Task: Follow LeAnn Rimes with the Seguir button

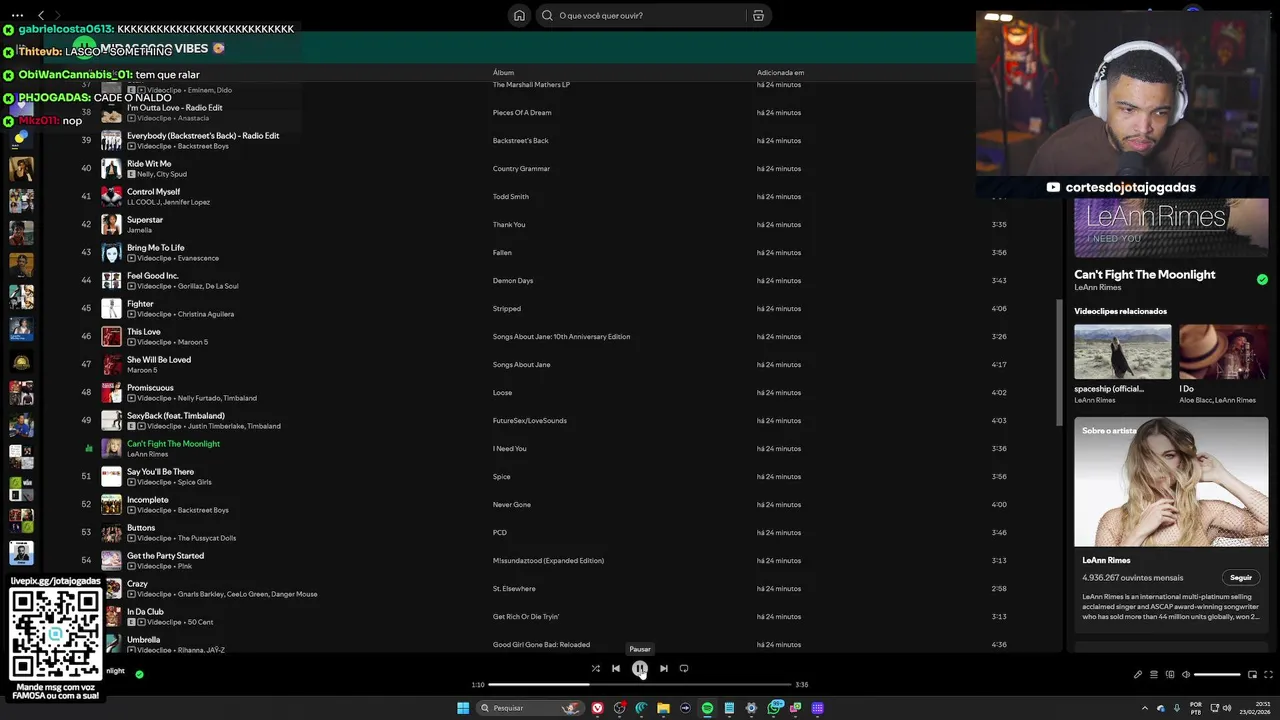Action: tap(1240, 578)
